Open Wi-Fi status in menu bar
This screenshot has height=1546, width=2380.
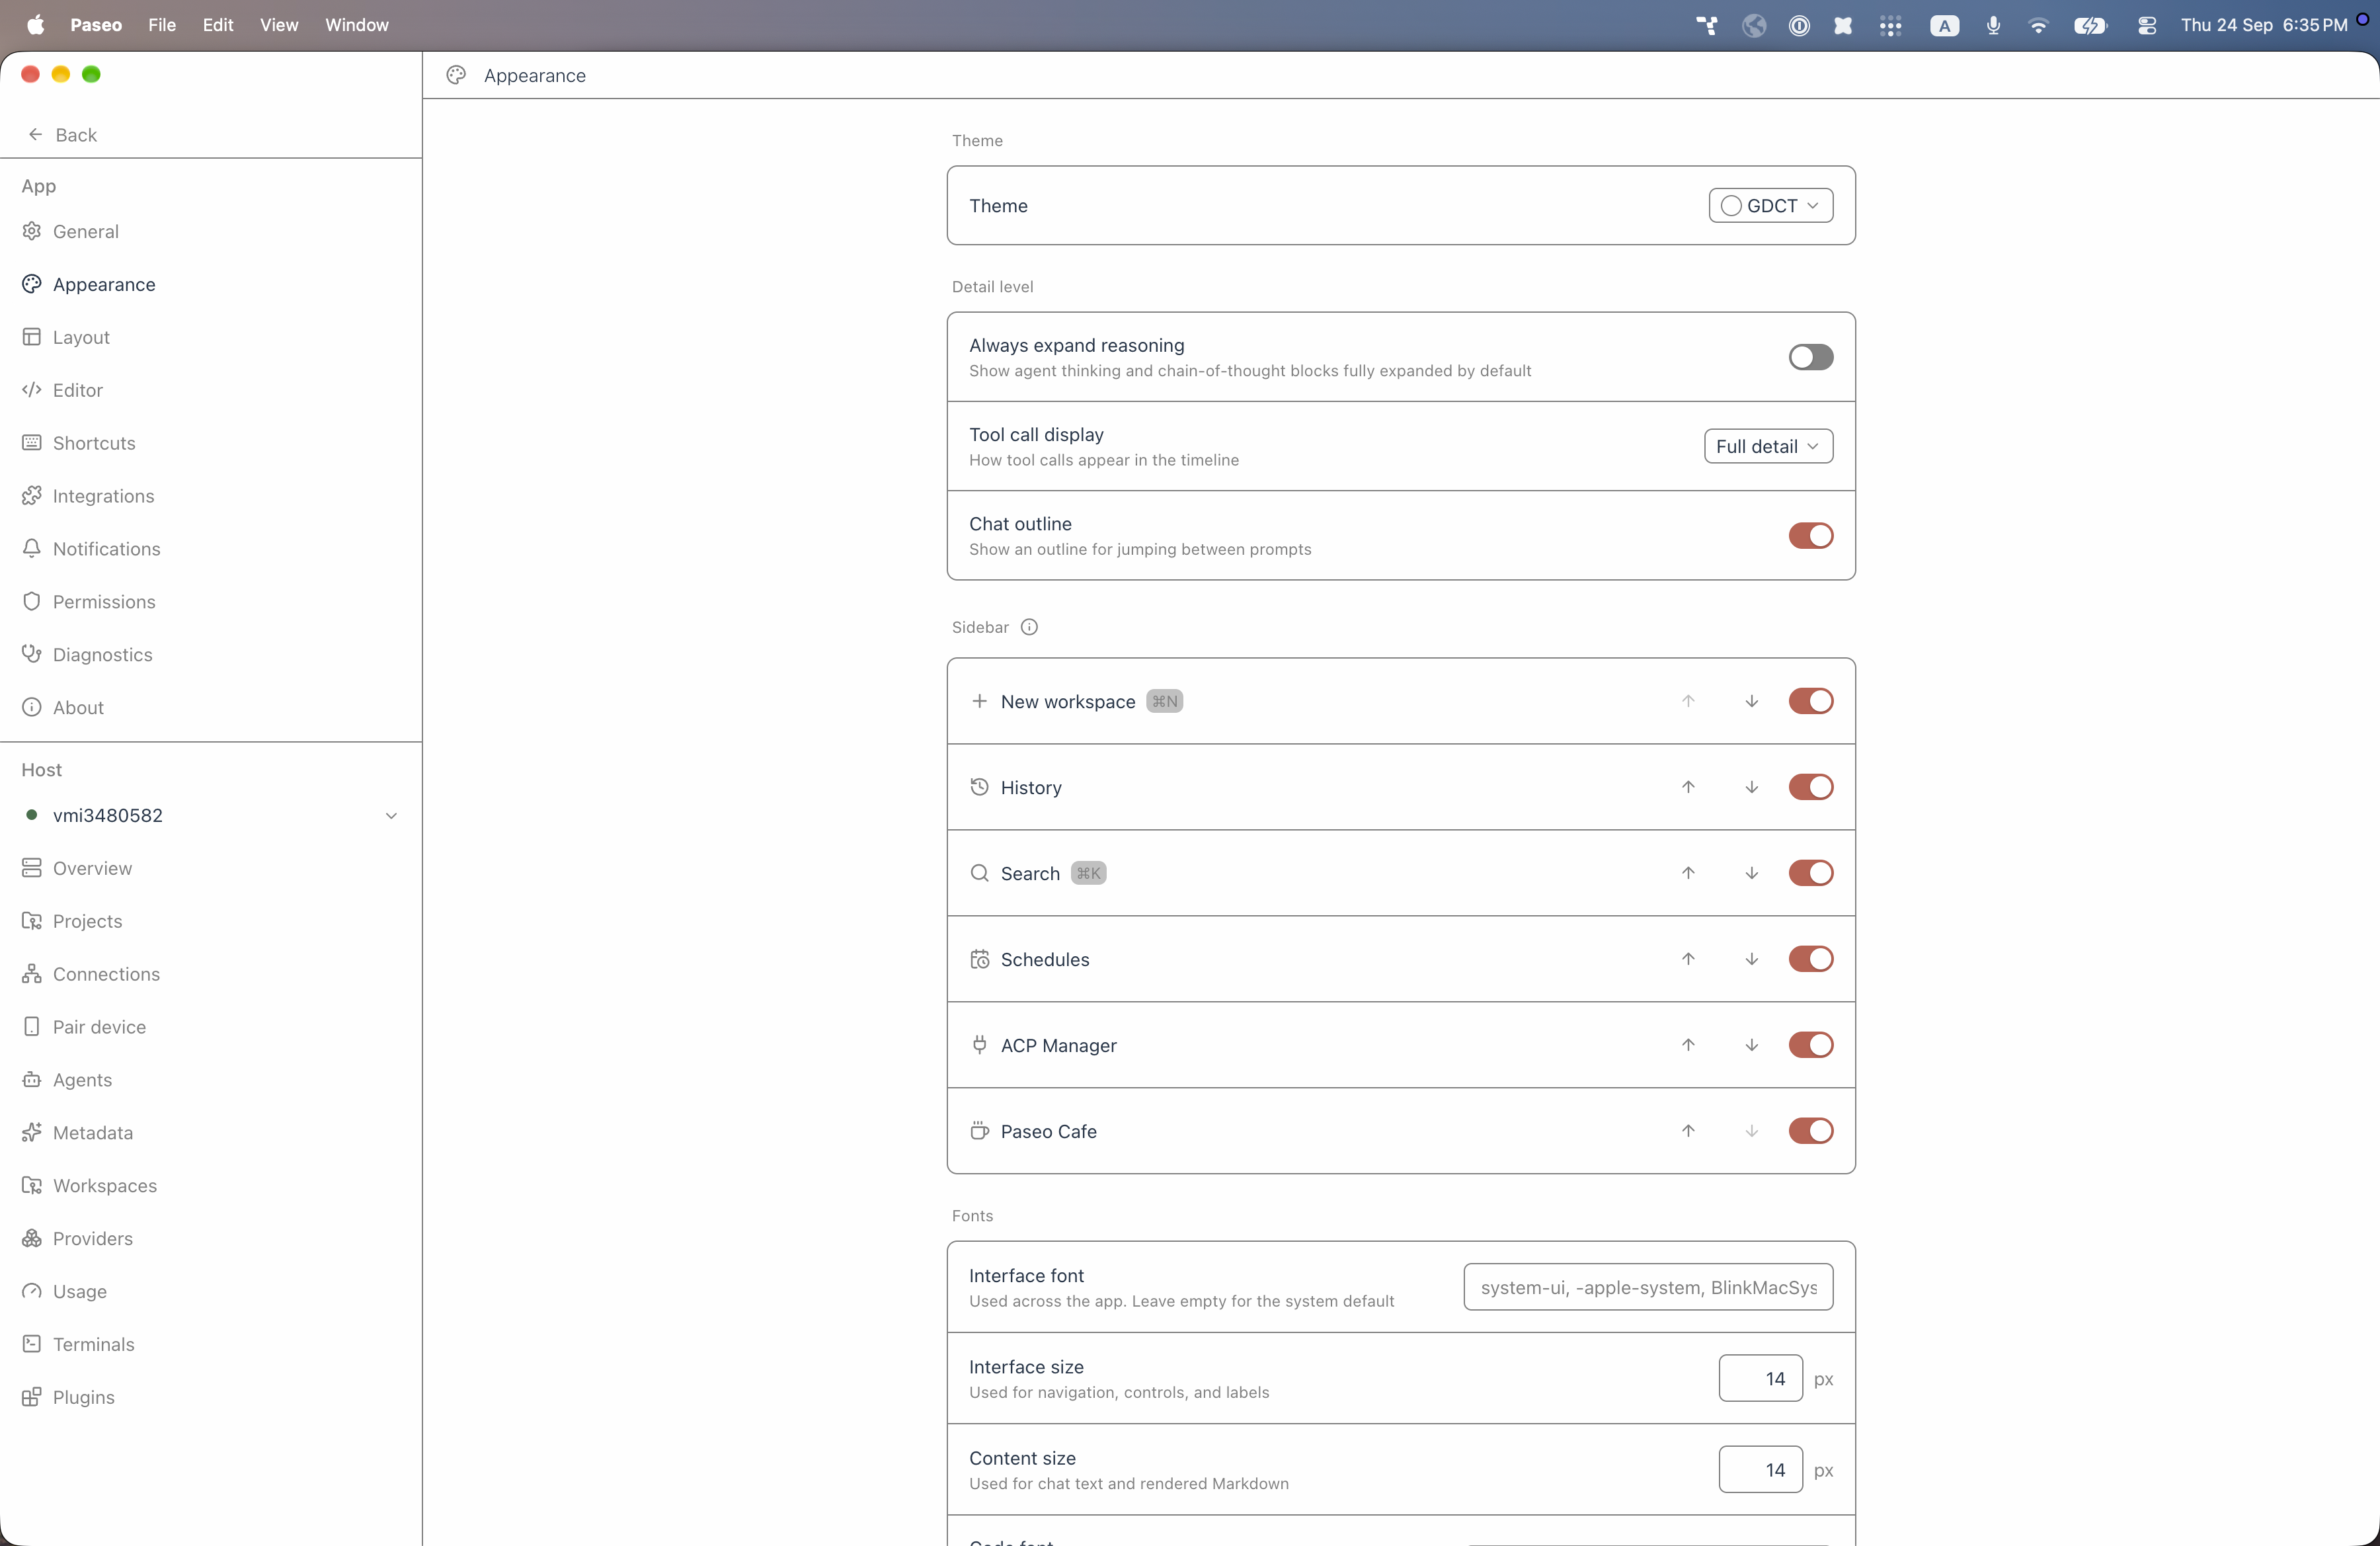tap(2038, 25)
